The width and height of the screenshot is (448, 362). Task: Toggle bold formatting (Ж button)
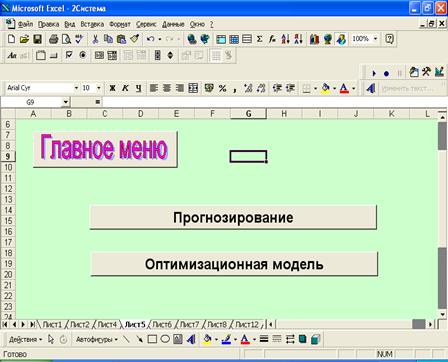tap(112, 88)
